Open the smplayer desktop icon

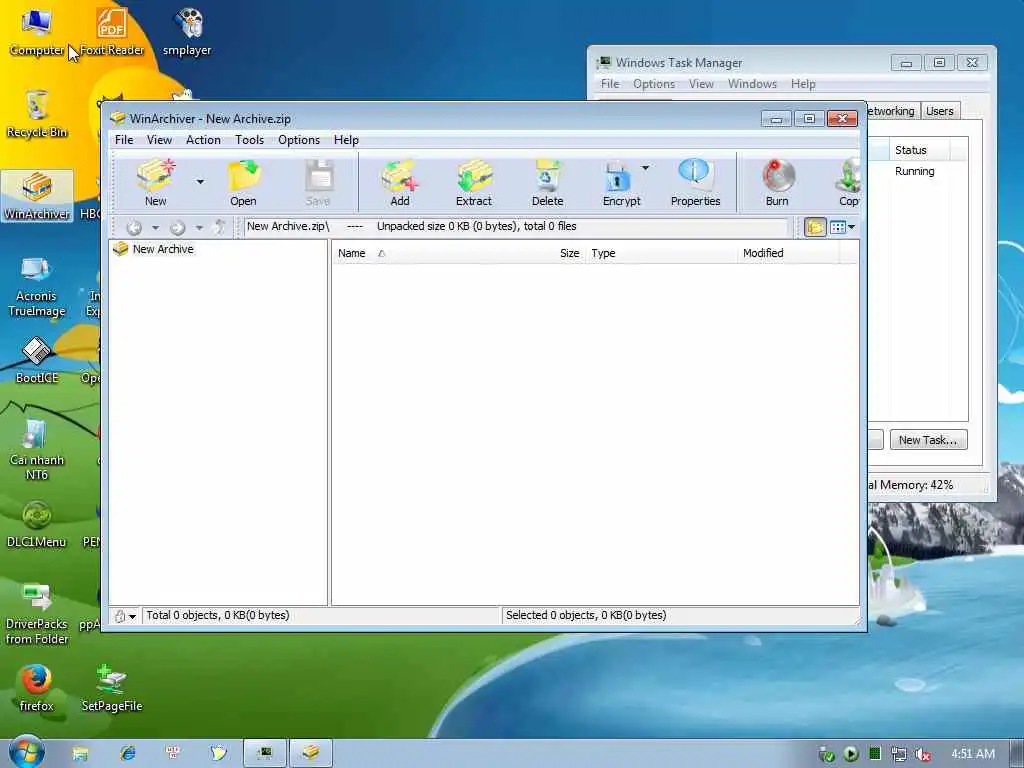187,31
